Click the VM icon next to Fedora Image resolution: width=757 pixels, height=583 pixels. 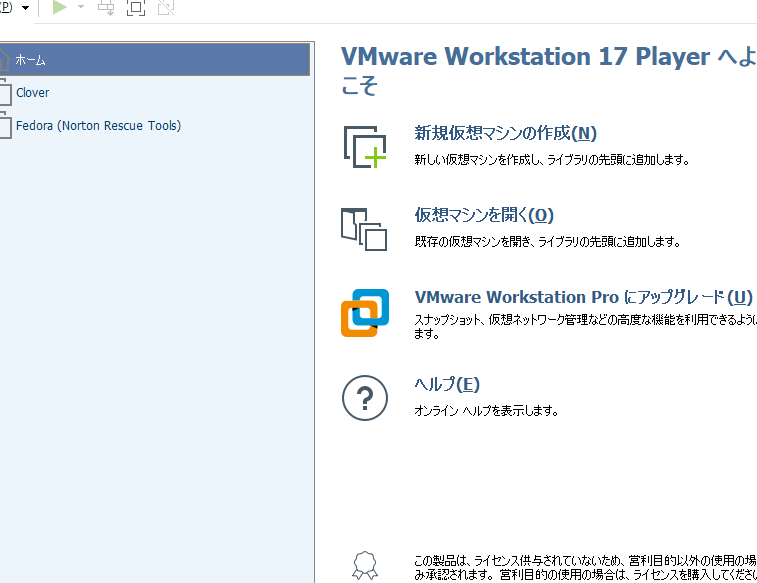5,125
